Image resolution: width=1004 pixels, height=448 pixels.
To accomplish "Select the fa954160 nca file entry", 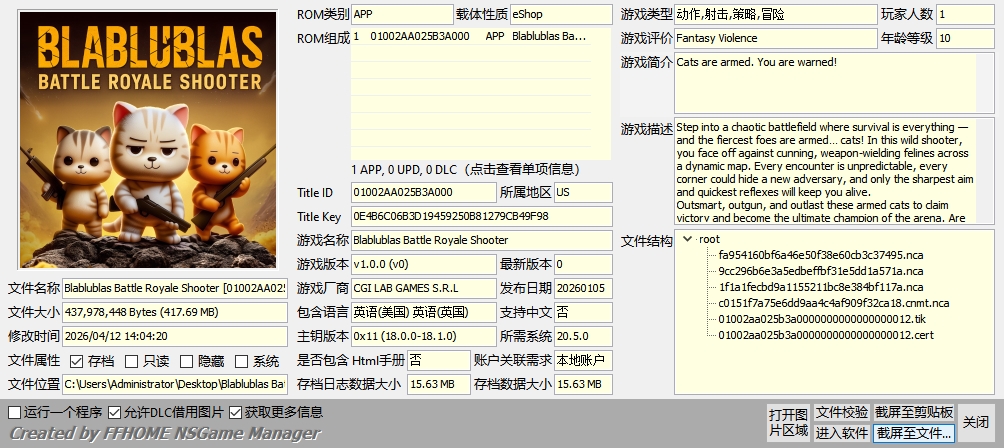I will pos(820,255).
